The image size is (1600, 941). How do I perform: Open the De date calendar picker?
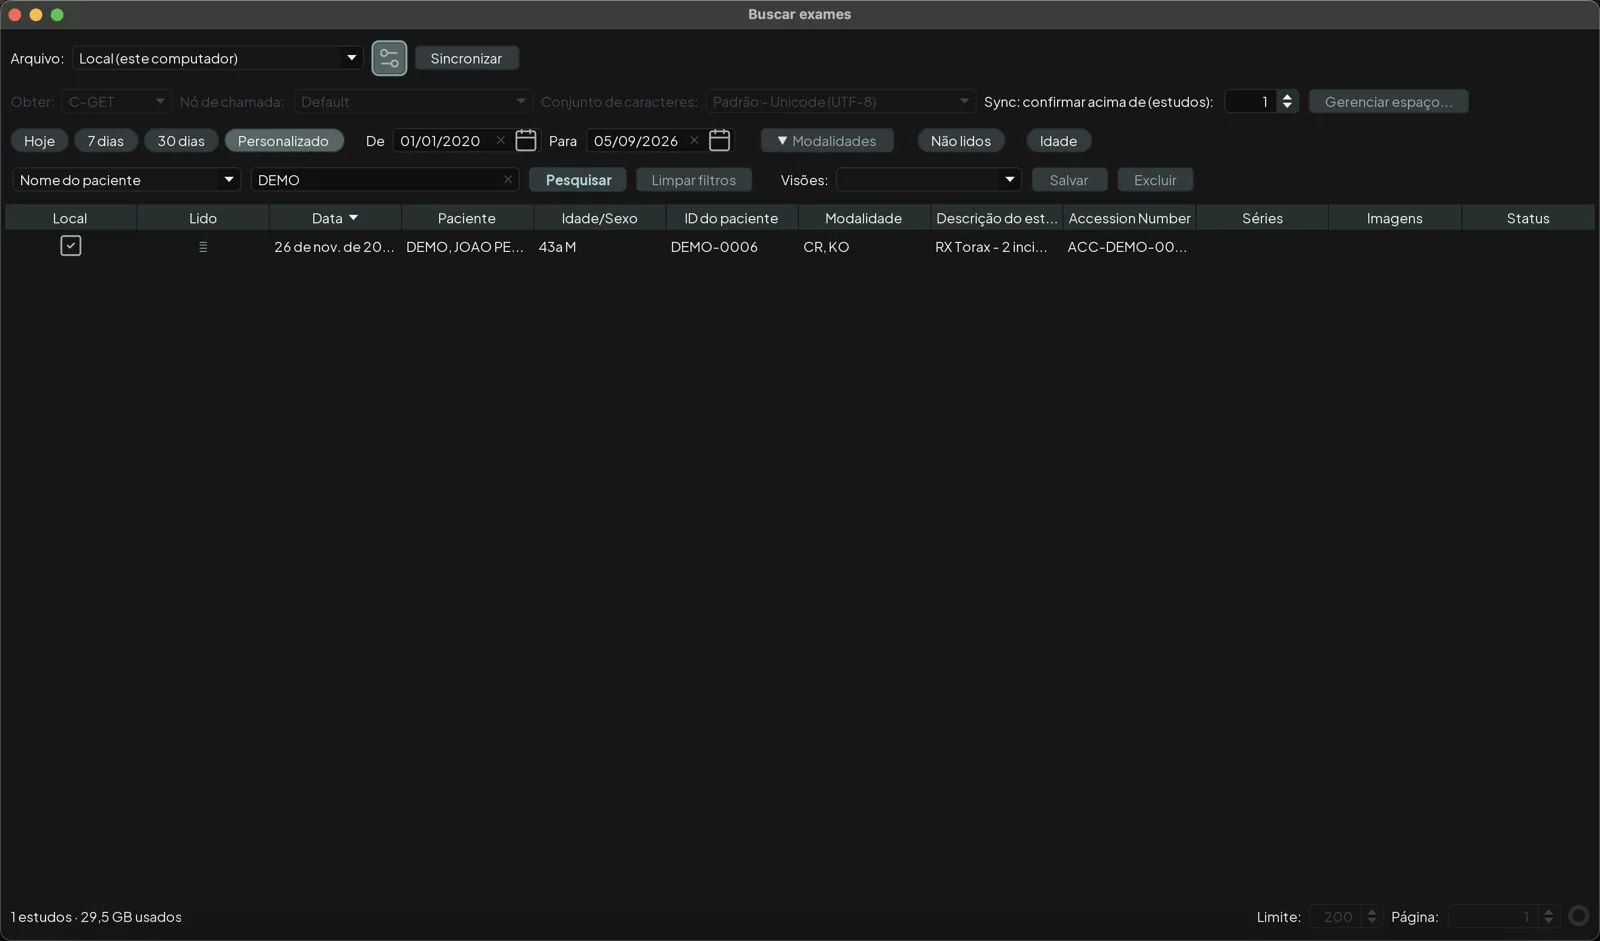526,140
